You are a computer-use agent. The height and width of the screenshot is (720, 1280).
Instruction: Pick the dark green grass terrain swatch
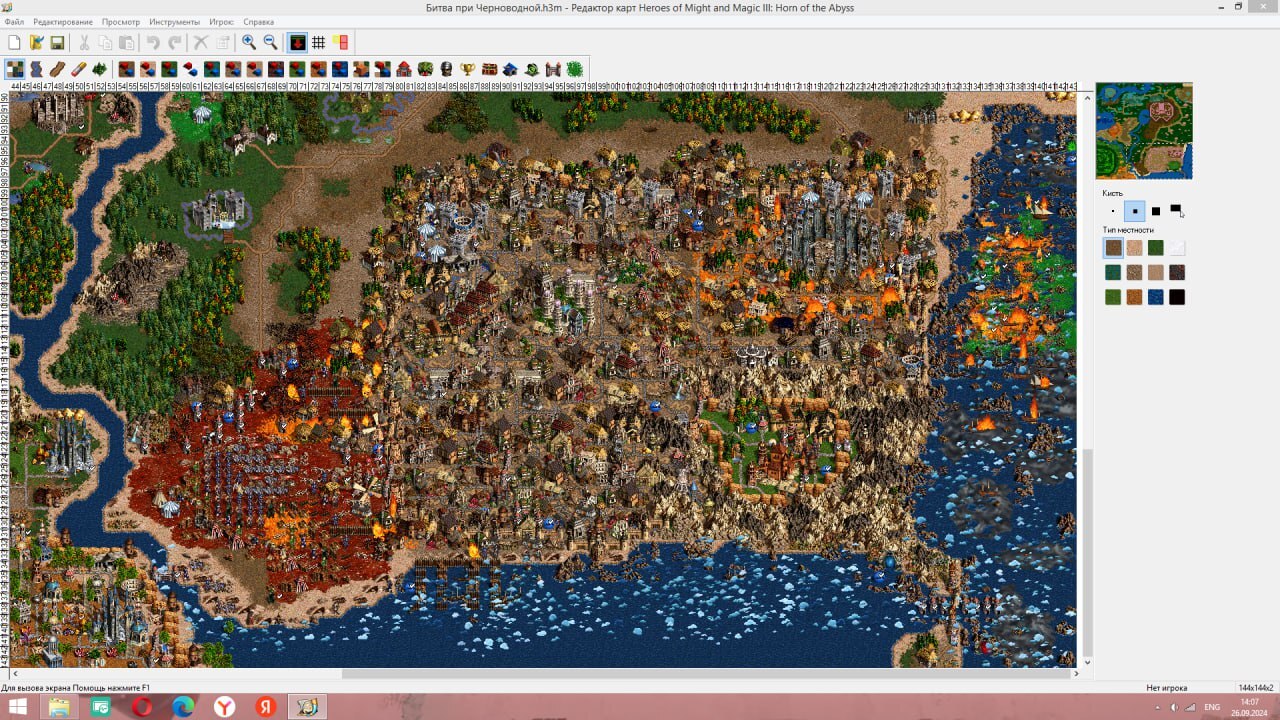click(1156, 248)
